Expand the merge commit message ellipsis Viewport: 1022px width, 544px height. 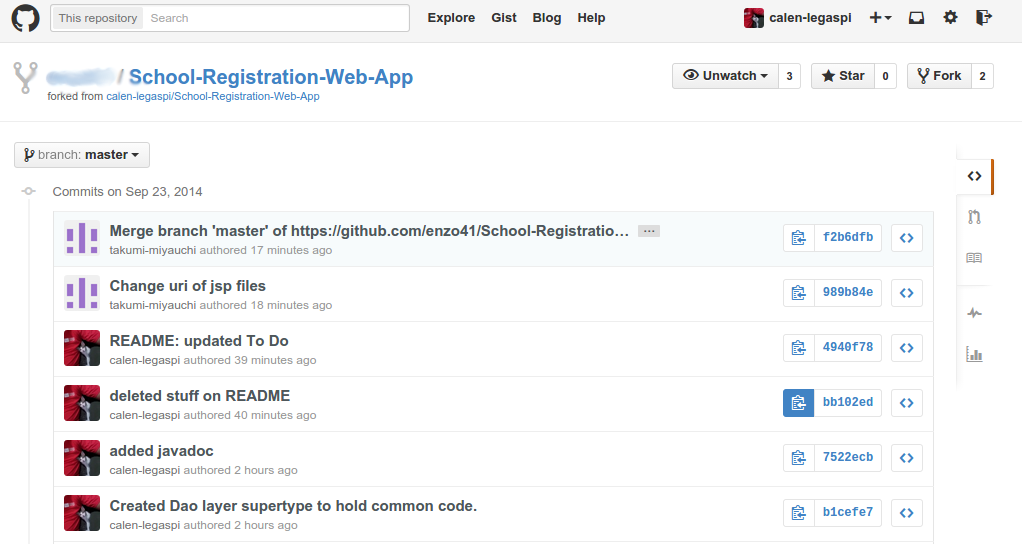649,231
